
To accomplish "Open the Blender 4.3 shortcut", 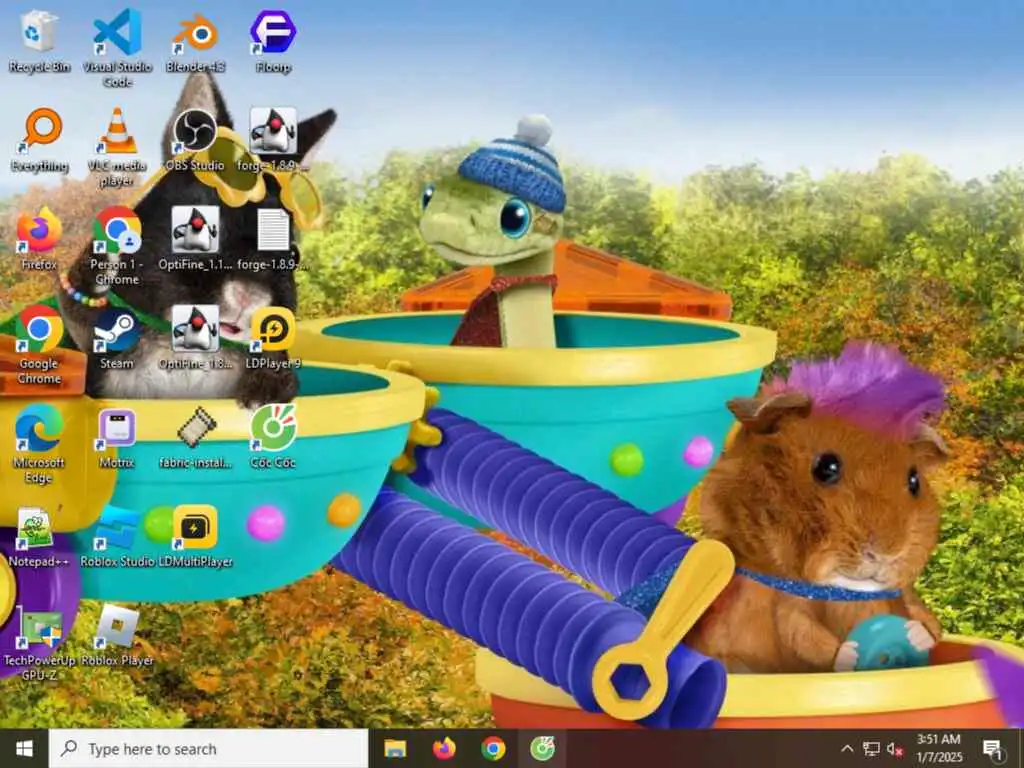I will coord(195,40).
